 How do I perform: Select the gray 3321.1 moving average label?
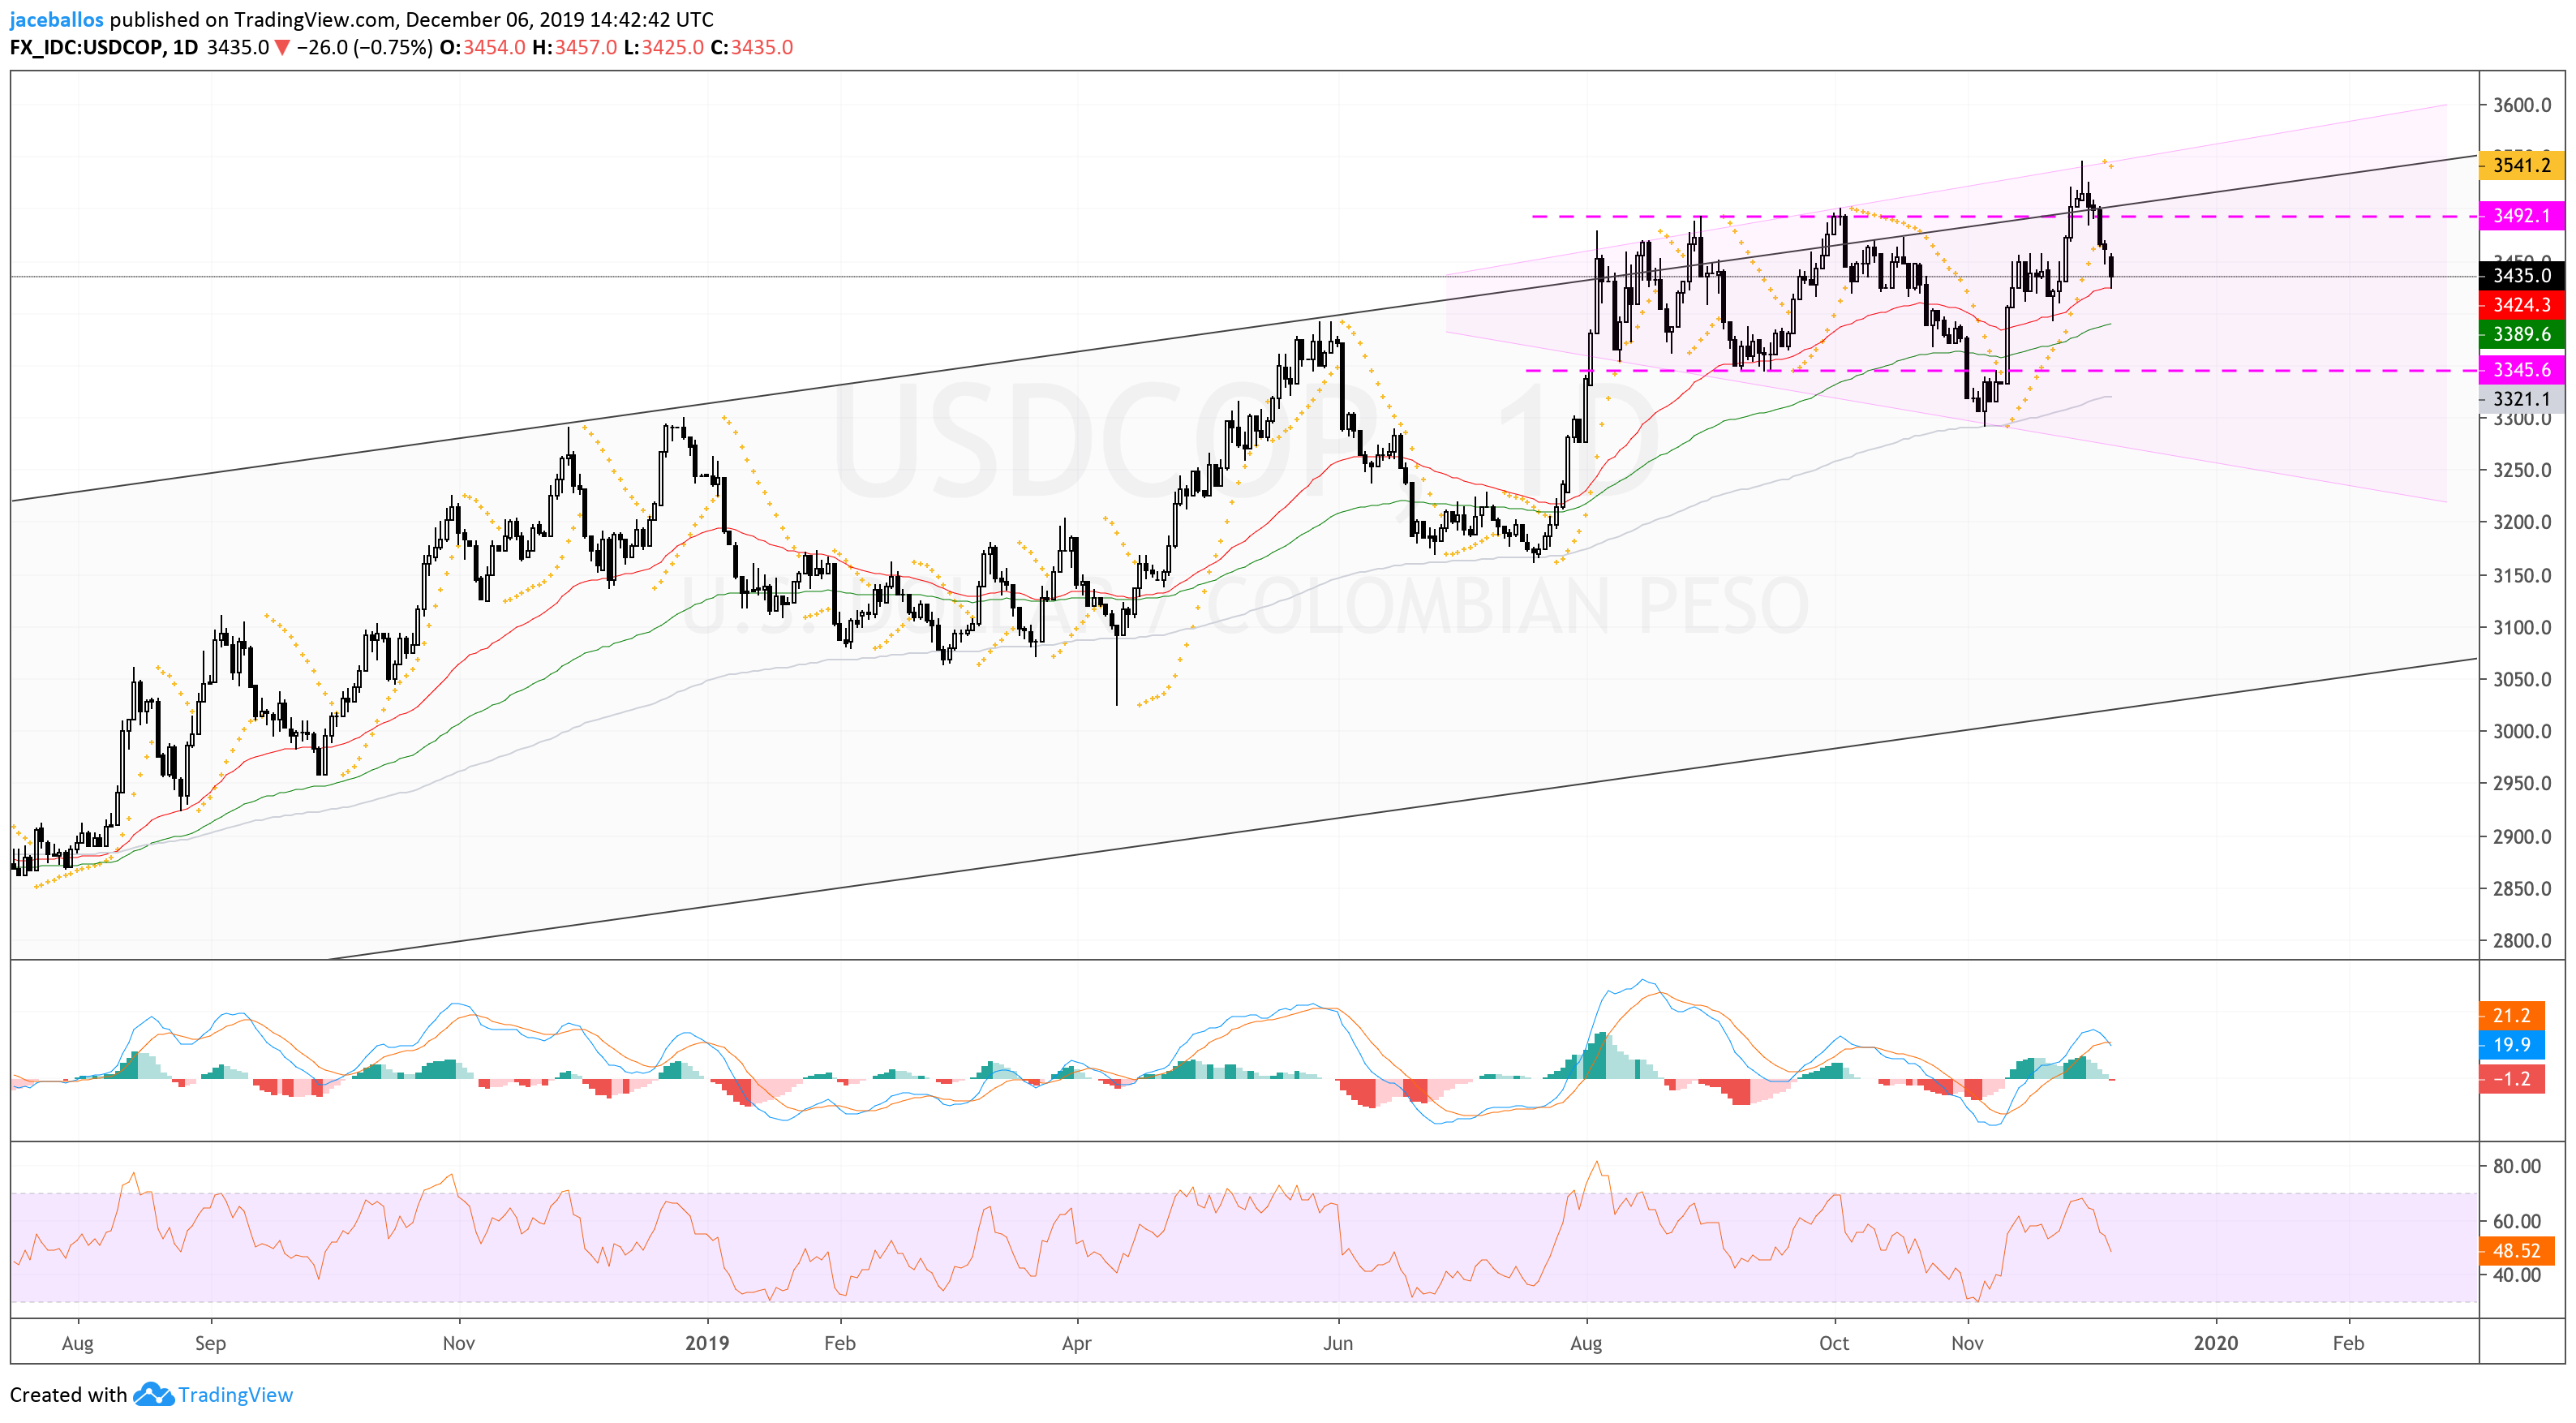2521,399
